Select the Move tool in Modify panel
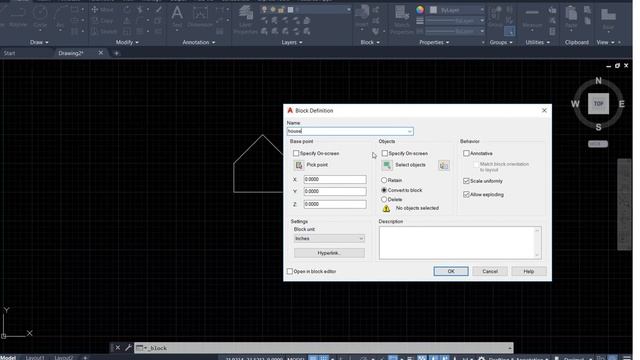Screen dimensions: 640x360 click(103, 9)
